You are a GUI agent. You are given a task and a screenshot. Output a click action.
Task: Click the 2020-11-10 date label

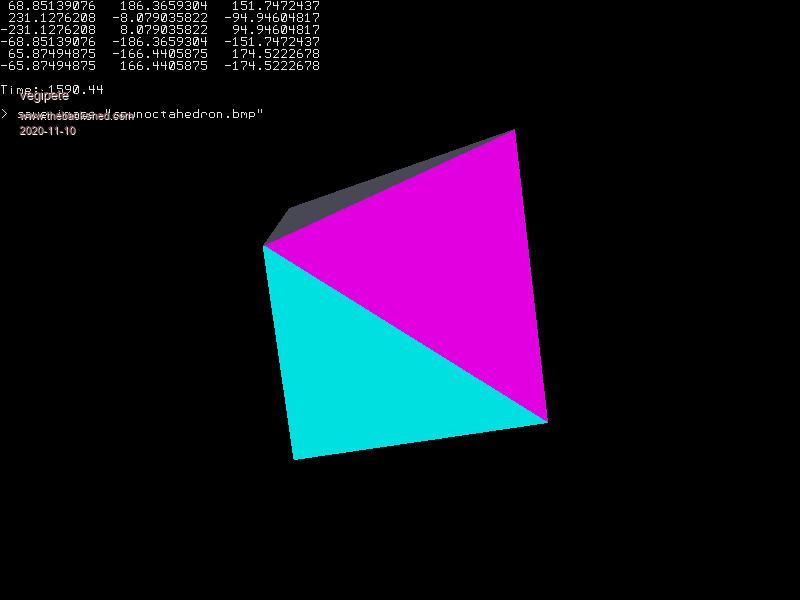coord(48,131)
